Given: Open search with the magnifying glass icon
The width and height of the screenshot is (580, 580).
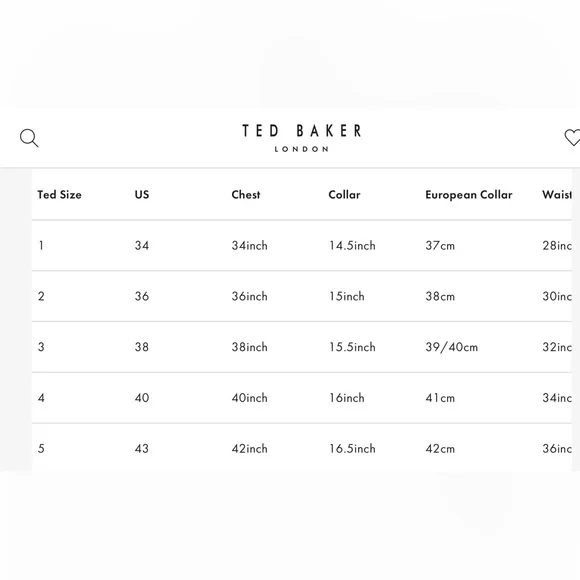Looking at the screenshot, I should [29, 138].
